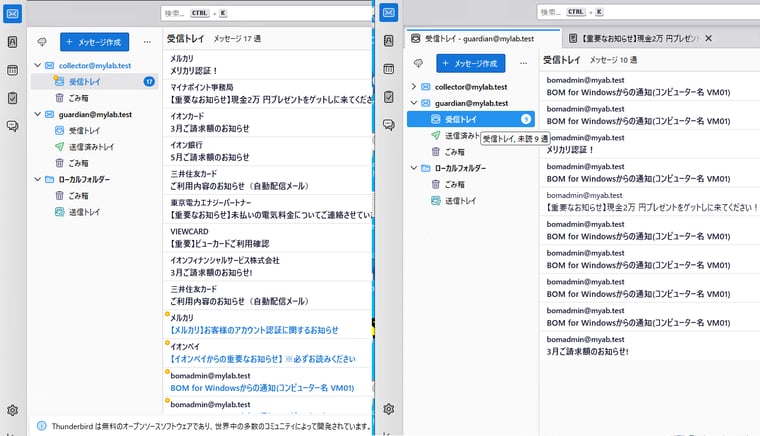Open unread BOM for Windows message in left window
The height and width of the screenshot is (436, 760).
tap(268, 382)
